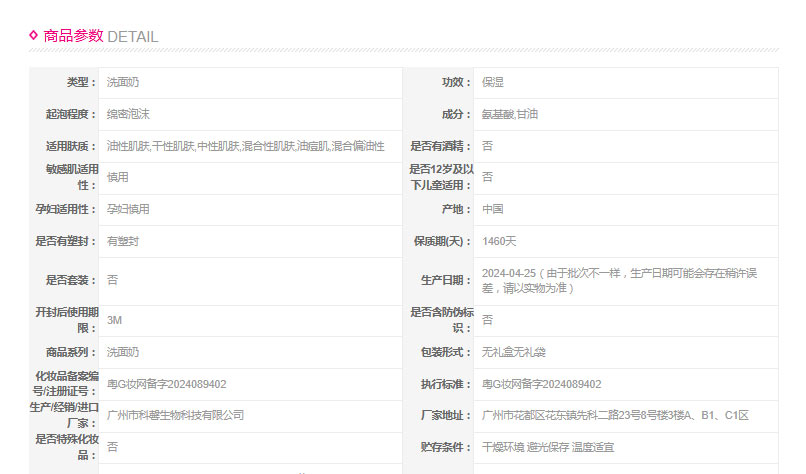The width and height of the screenshot is (806, 474).
Task: Click the 适用肤质 skin types list
Action: click(245, 146)
